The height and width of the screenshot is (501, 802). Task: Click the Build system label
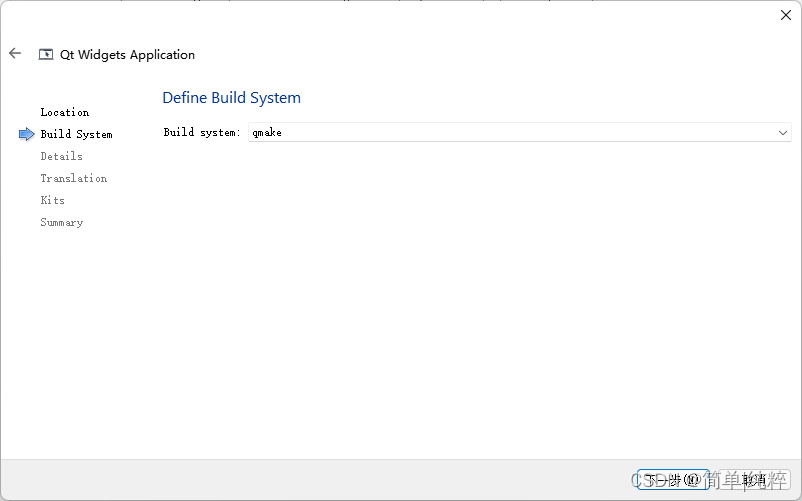[202, 132]
